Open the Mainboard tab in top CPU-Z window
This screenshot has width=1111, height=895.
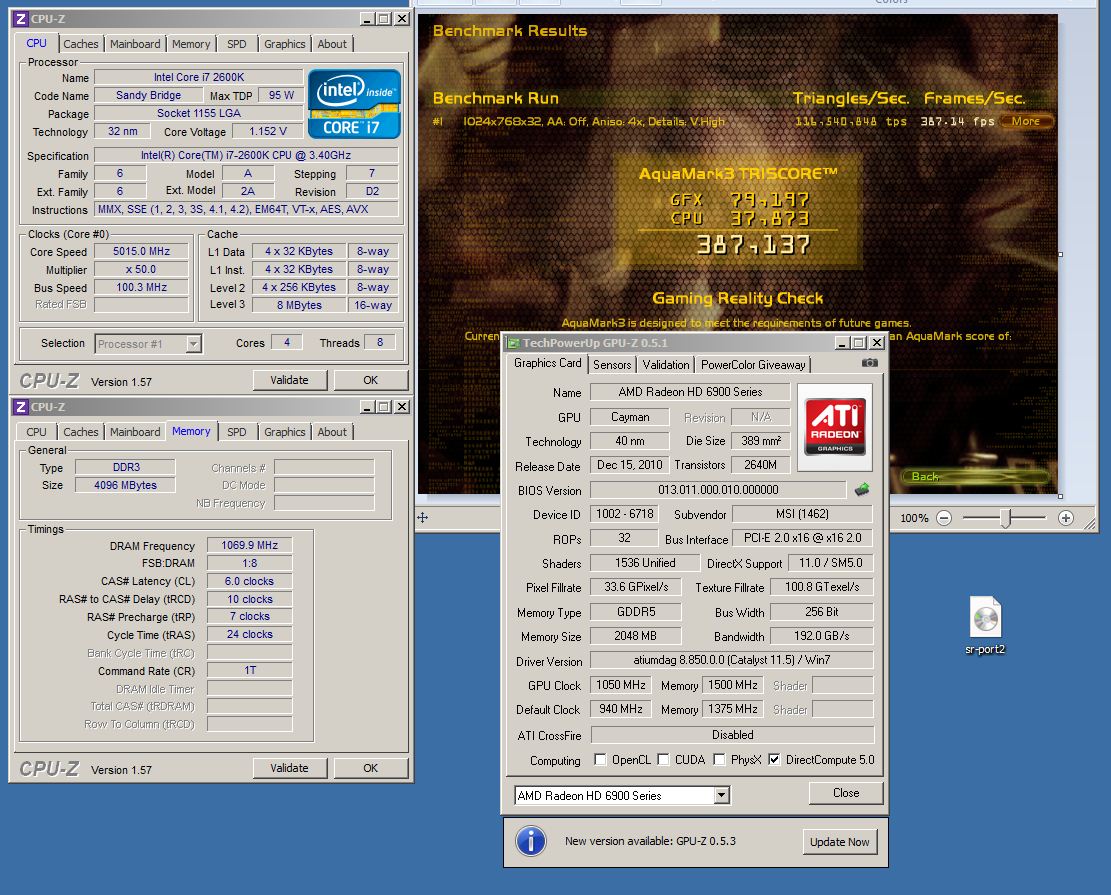[135, 44]
